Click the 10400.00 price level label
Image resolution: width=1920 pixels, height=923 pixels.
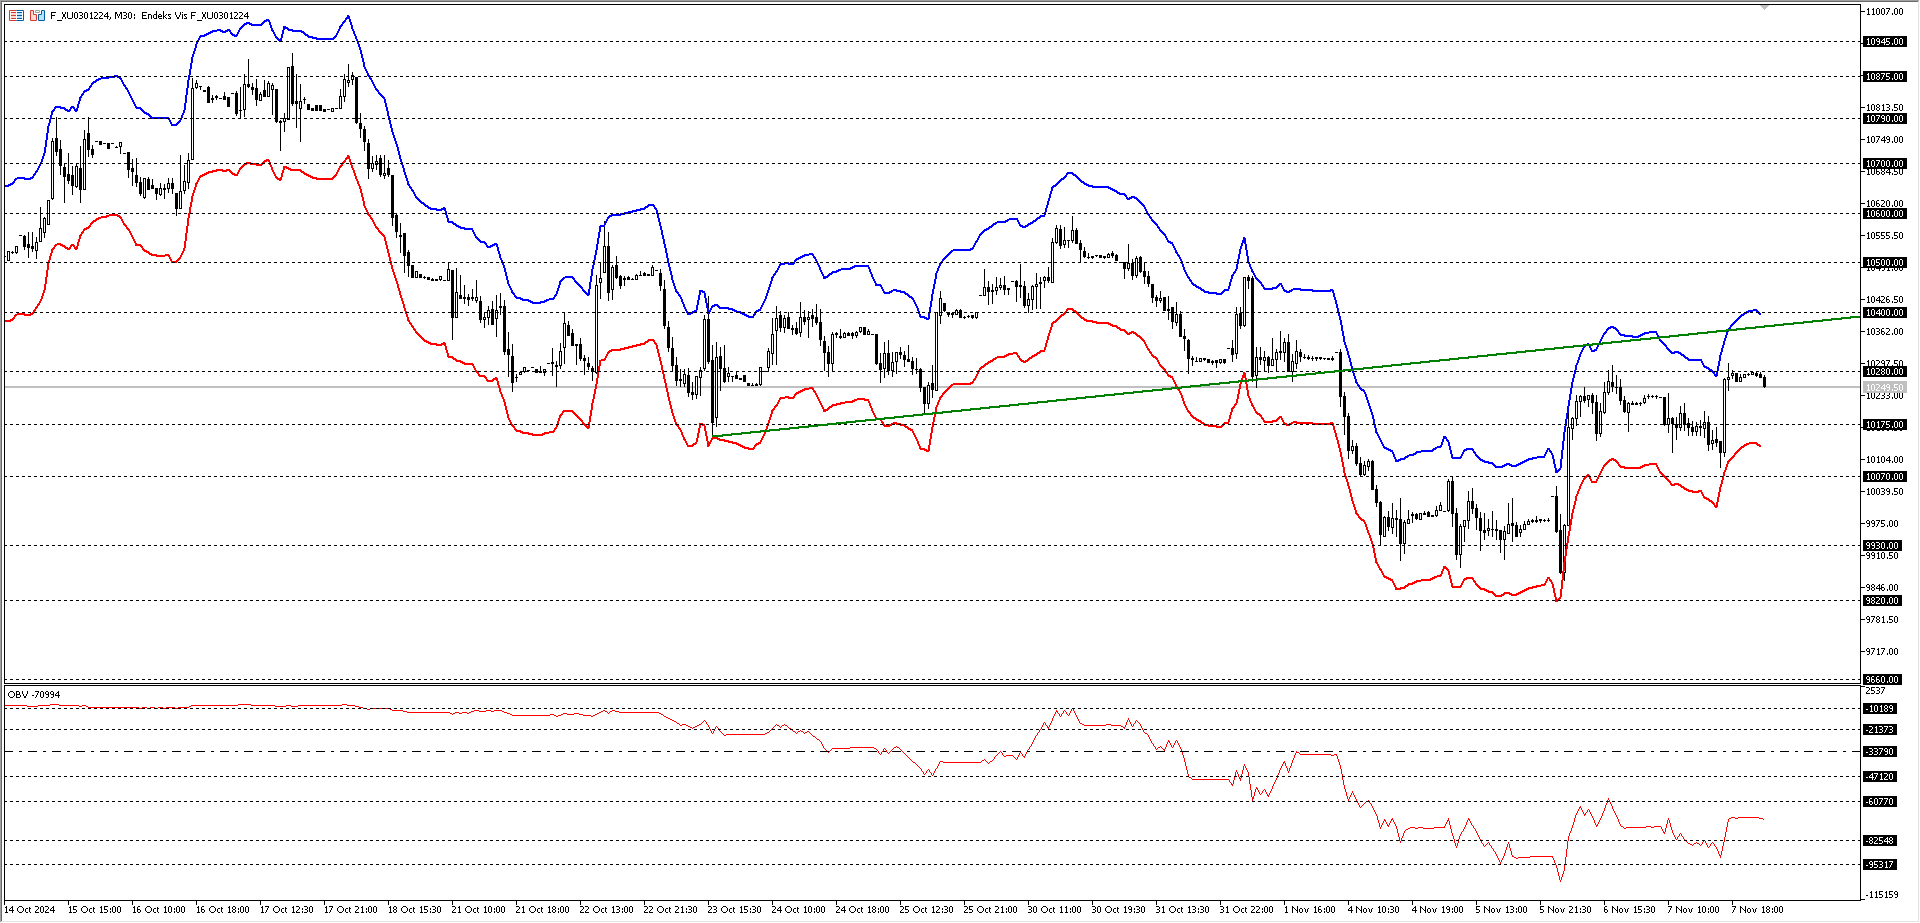(x=1884, y=313)
